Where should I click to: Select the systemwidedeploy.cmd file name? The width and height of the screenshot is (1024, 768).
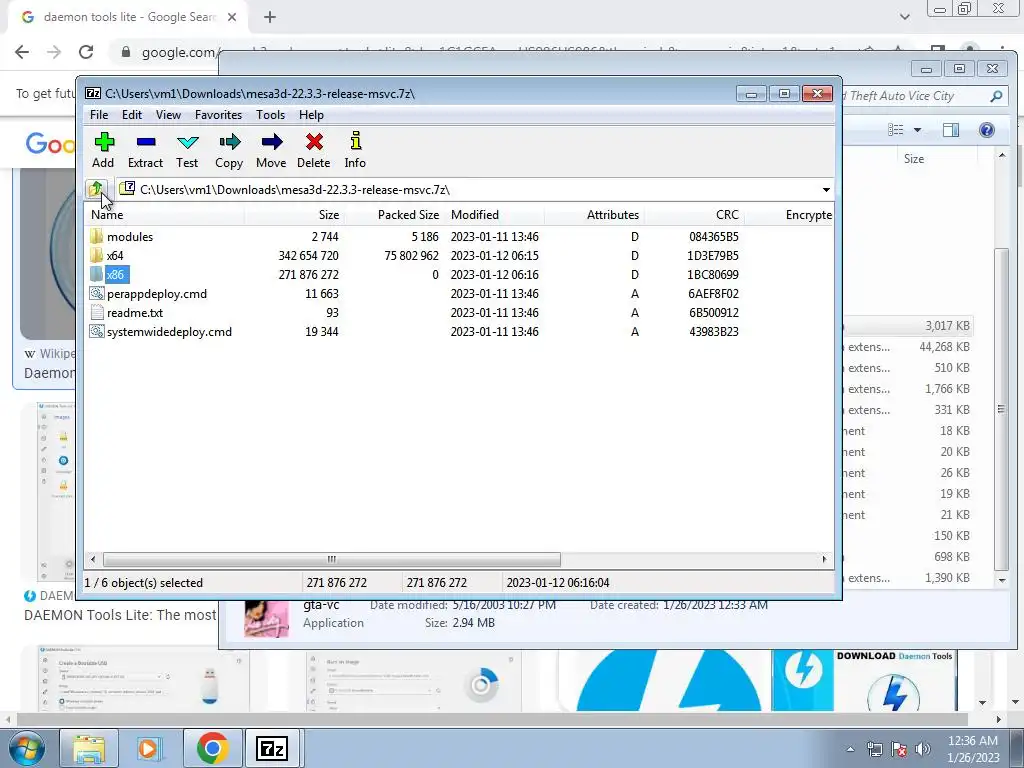pos(169,331)
